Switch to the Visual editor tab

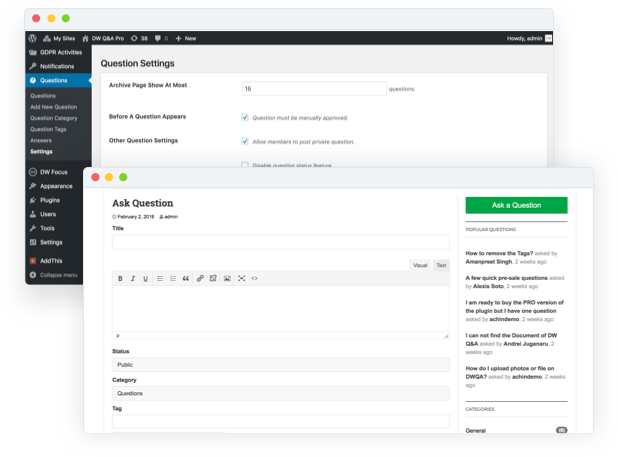tap(420, 265)
